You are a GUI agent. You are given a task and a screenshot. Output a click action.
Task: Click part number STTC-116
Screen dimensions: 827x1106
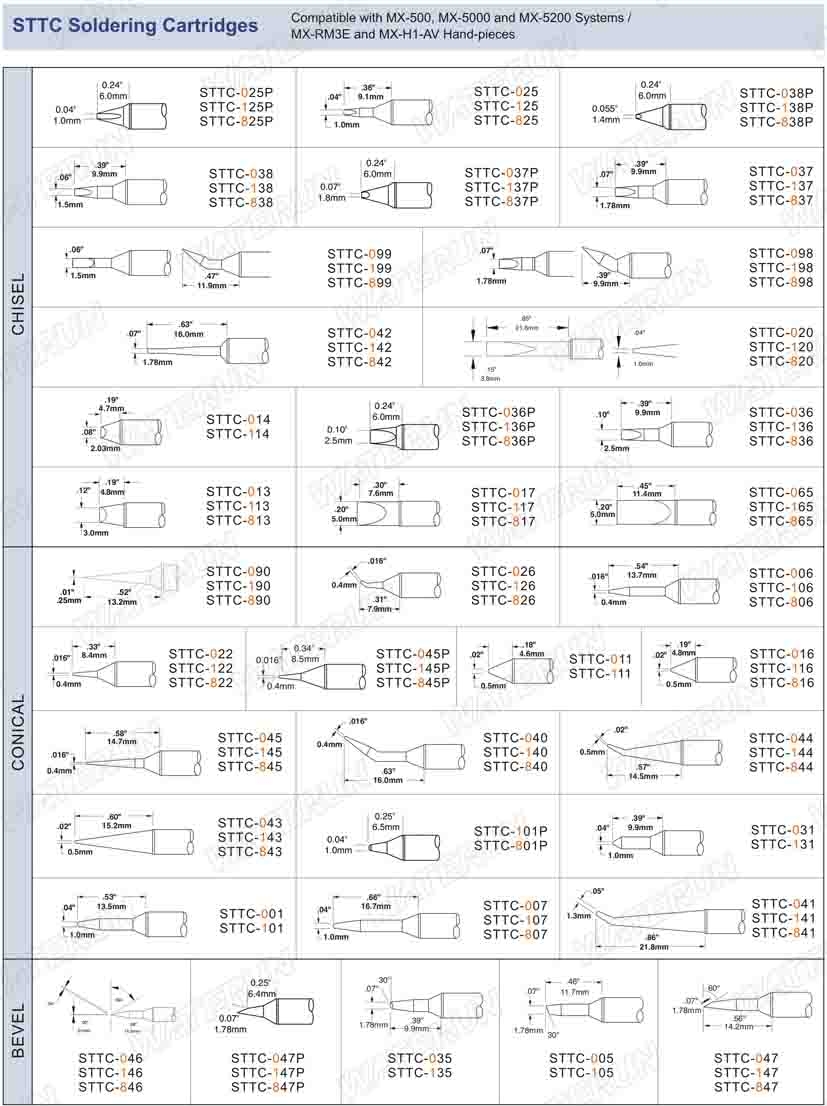click(782, 668)
